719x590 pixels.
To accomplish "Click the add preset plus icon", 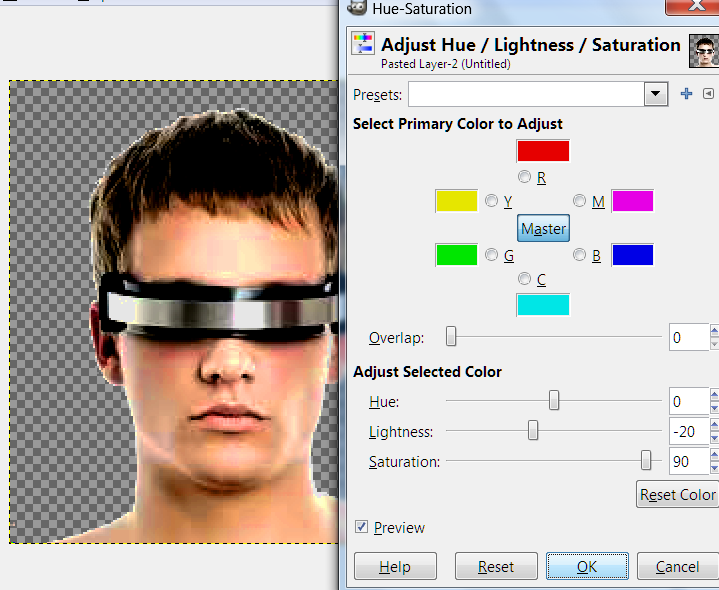I will pos(686,94).
